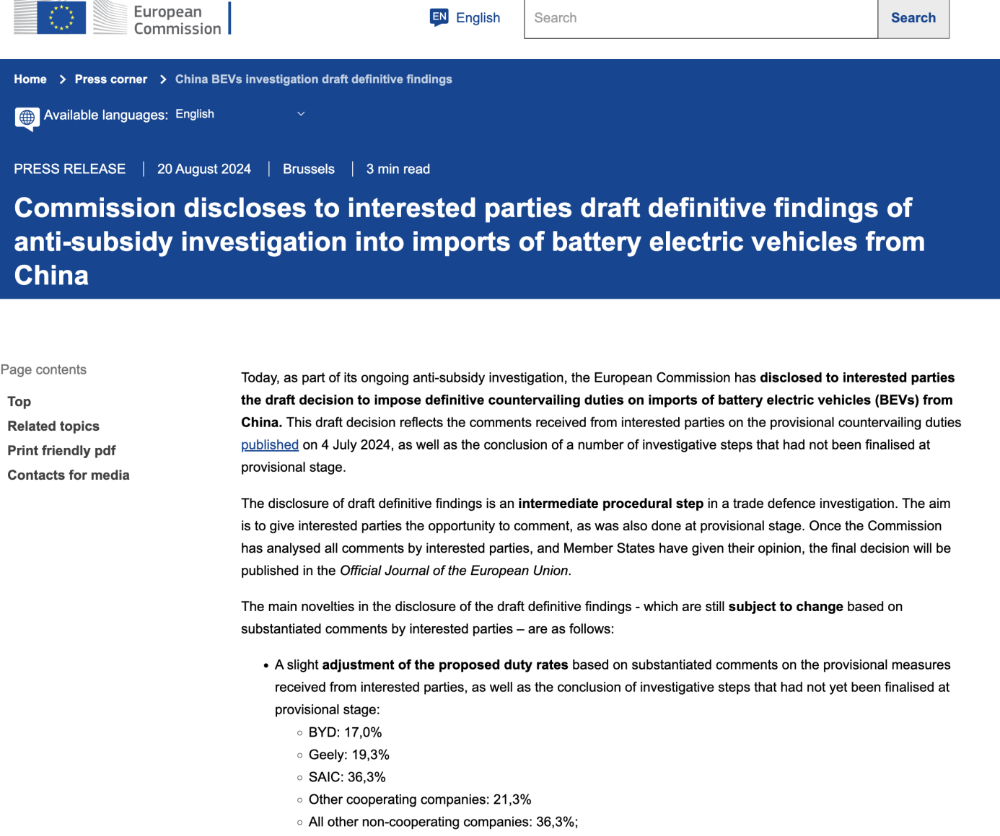The width and height of the screenshot is (1000, 836).
Task: Click 'All other non-cooperating companies: 36,3%' entry
Action: tap(443, 822)
